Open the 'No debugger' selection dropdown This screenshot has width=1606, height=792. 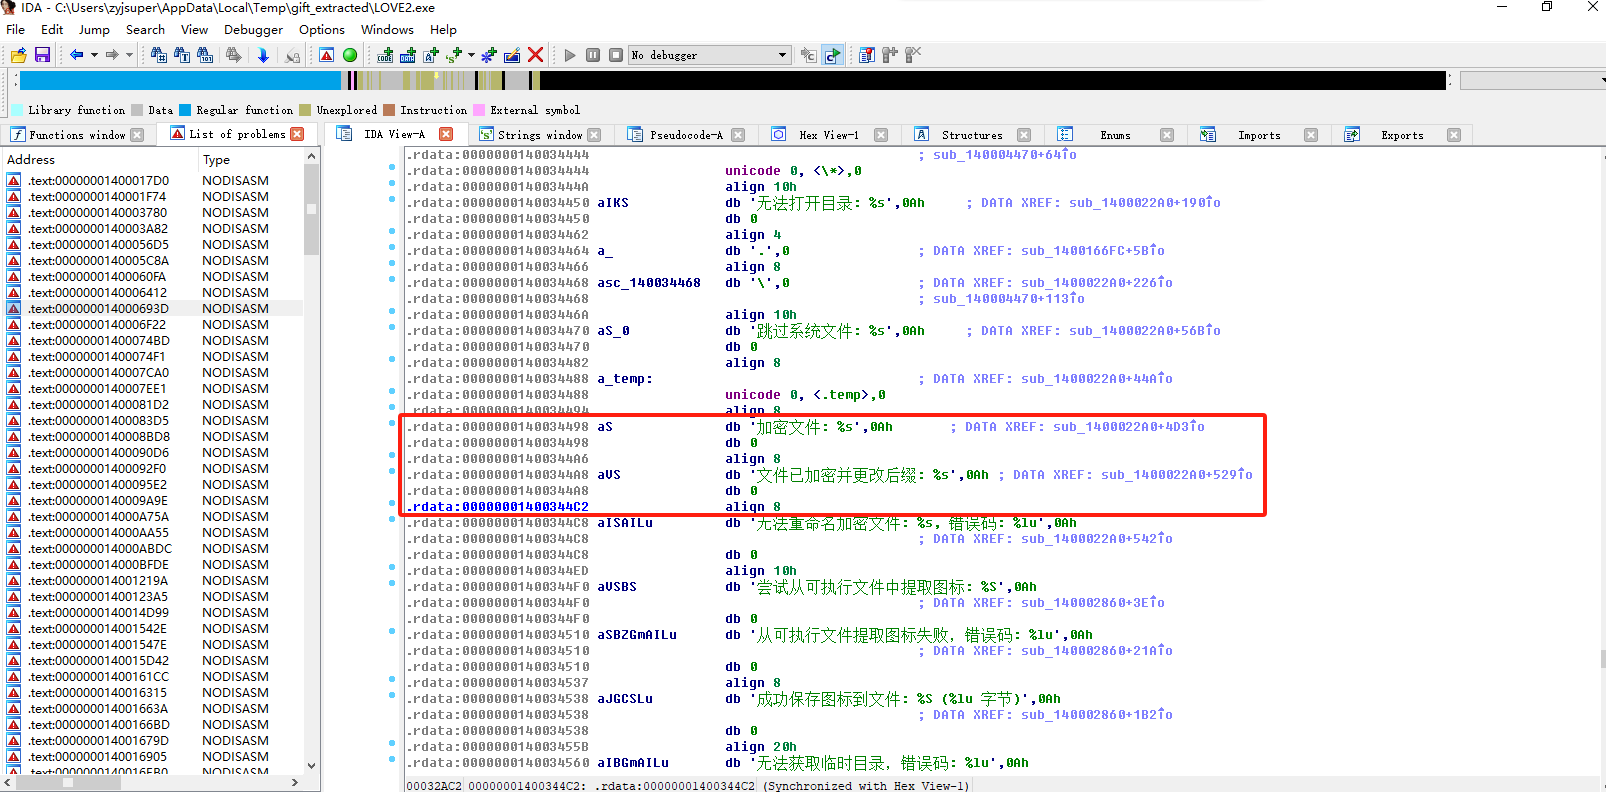pyautogui.click(x=710, y=55)
